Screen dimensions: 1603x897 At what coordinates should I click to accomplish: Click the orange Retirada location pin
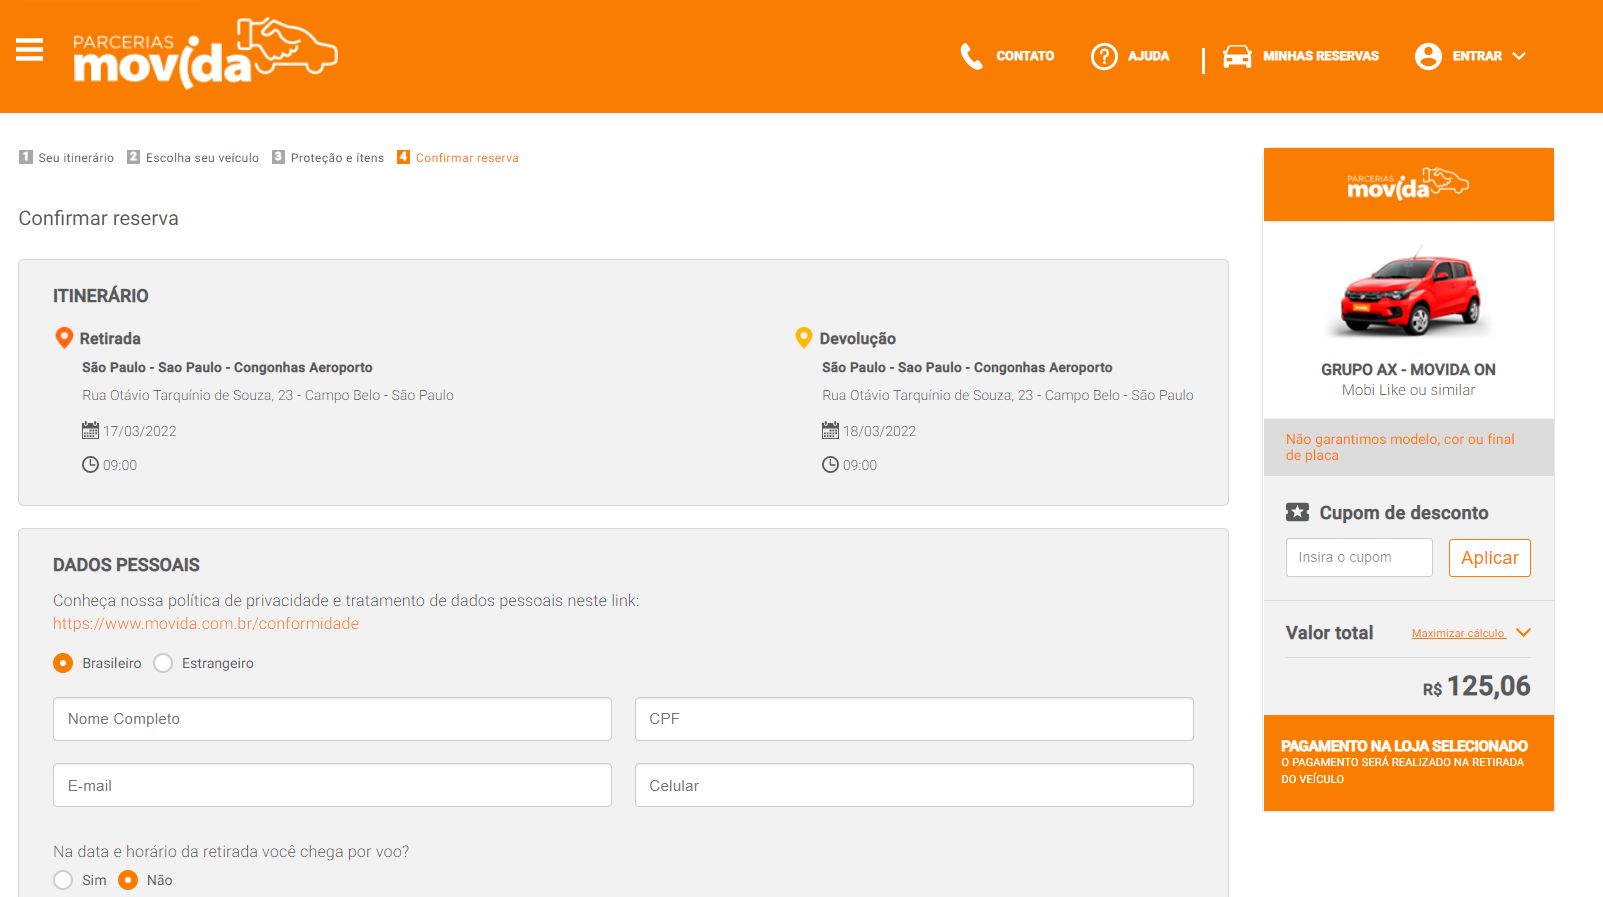point(64,338)
